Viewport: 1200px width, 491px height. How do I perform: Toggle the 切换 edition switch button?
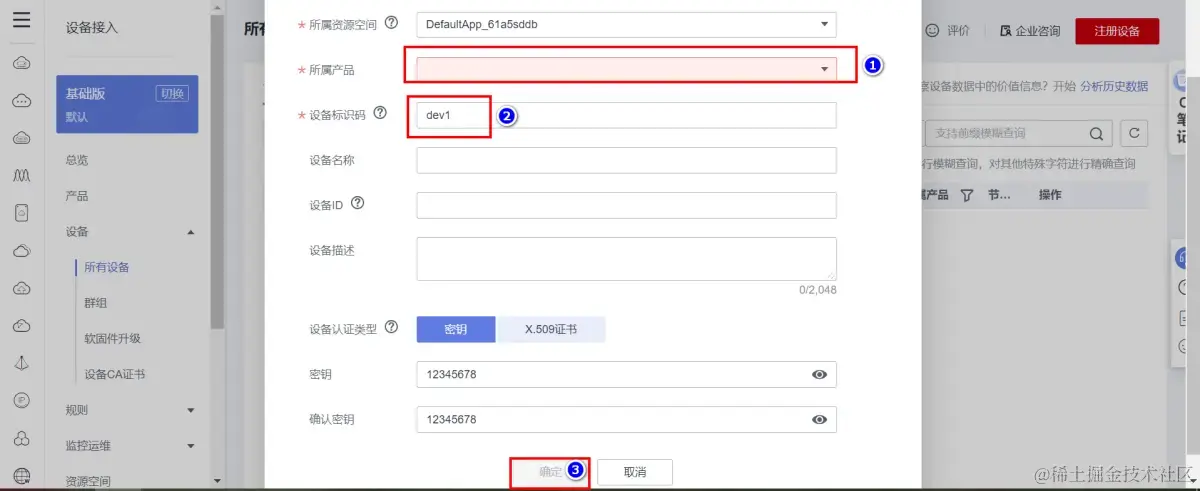point(172,93)
